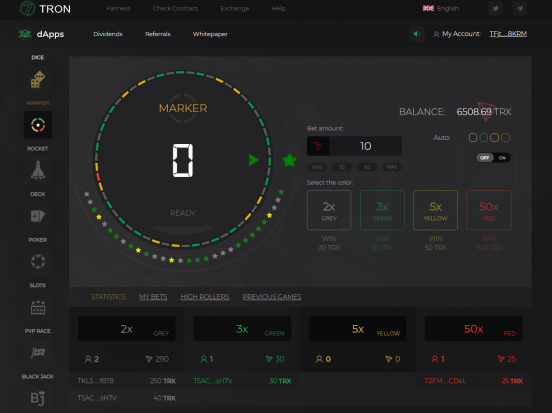The width and height of the screenshot is (552, 413).
Task: Mute sound with the speaker icon
Action: point(417,34)
